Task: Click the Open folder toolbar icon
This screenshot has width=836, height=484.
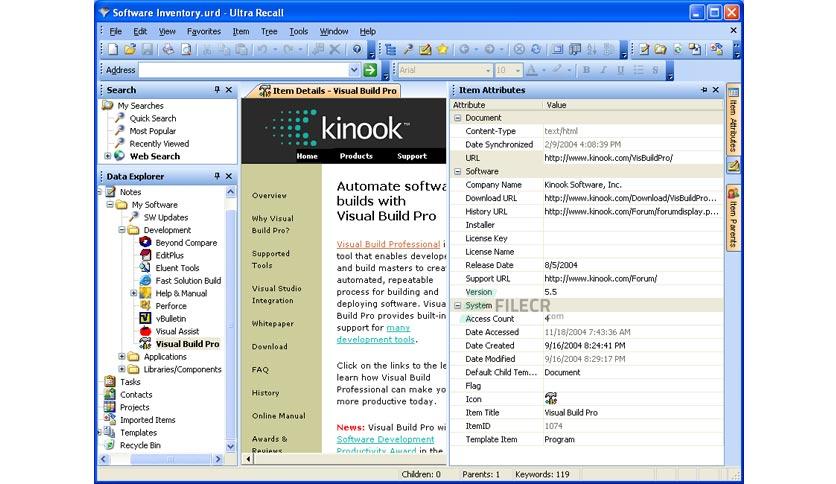Action: tap(130, 50)
